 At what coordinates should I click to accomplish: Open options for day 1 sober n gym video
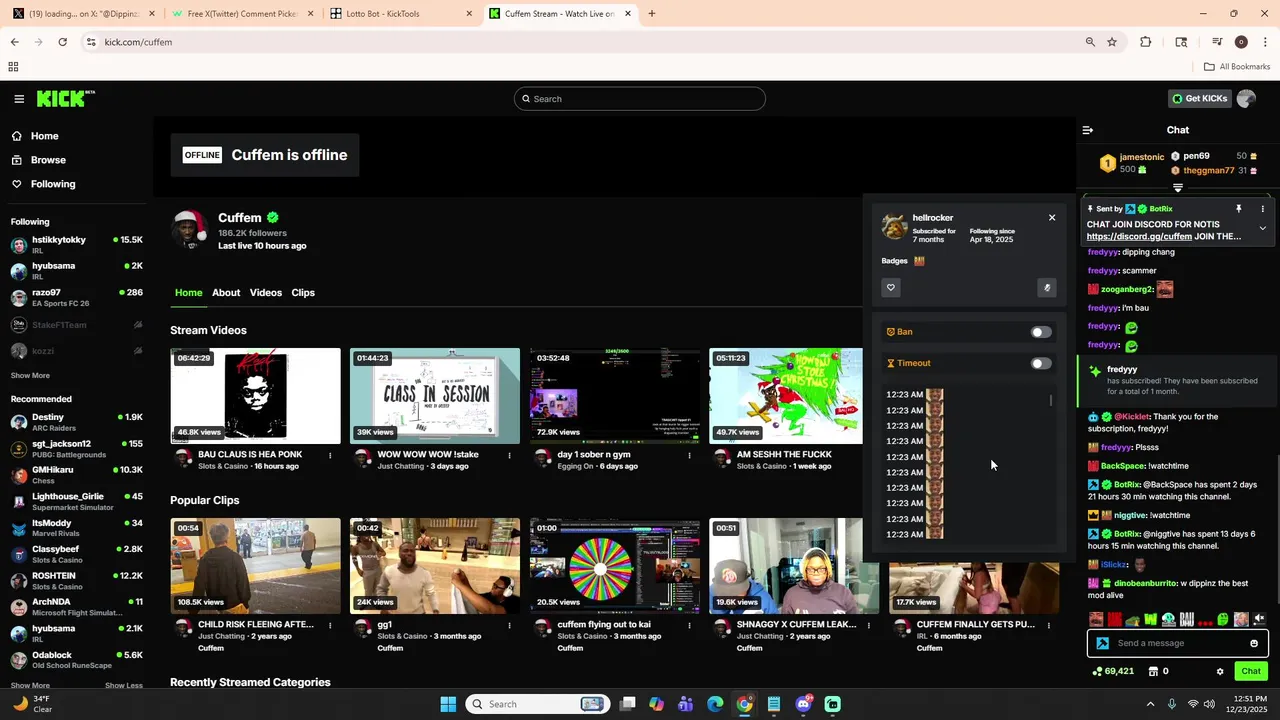689,455
